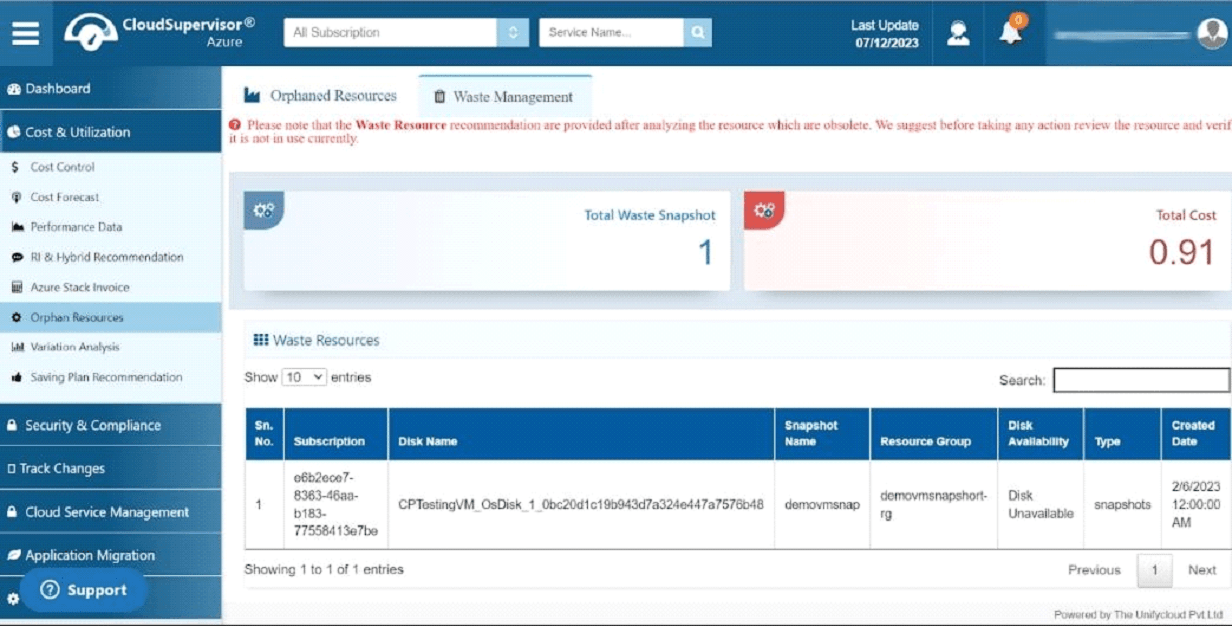
Task: Switch to the Orphaned Resources tab
Action: (x=321, y=96)
